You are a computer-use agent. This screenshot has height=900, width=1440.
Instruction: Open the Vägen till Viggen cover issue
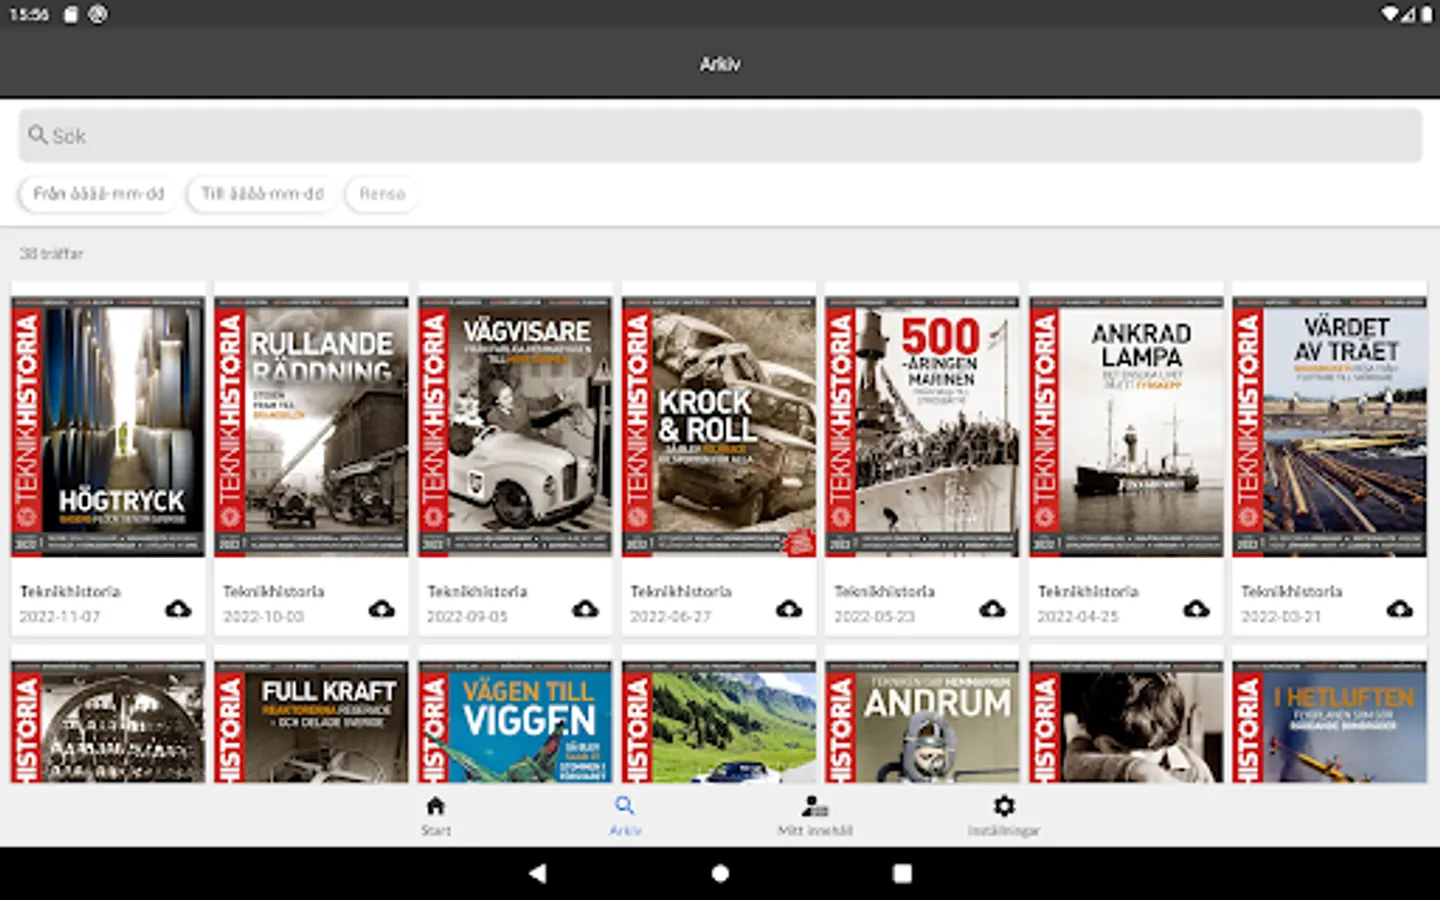515,721
